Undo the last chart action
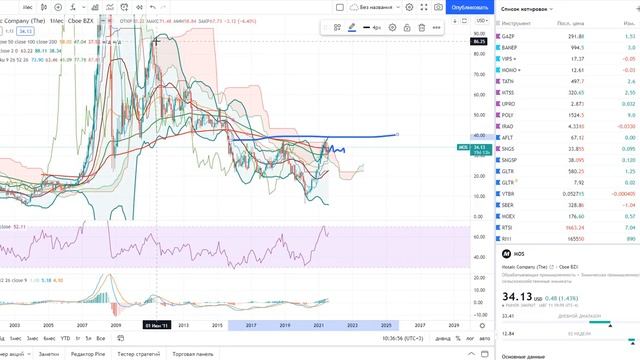The width and height of the screenshot is (640, 360). pyautogui.click(x=153, y=7)
